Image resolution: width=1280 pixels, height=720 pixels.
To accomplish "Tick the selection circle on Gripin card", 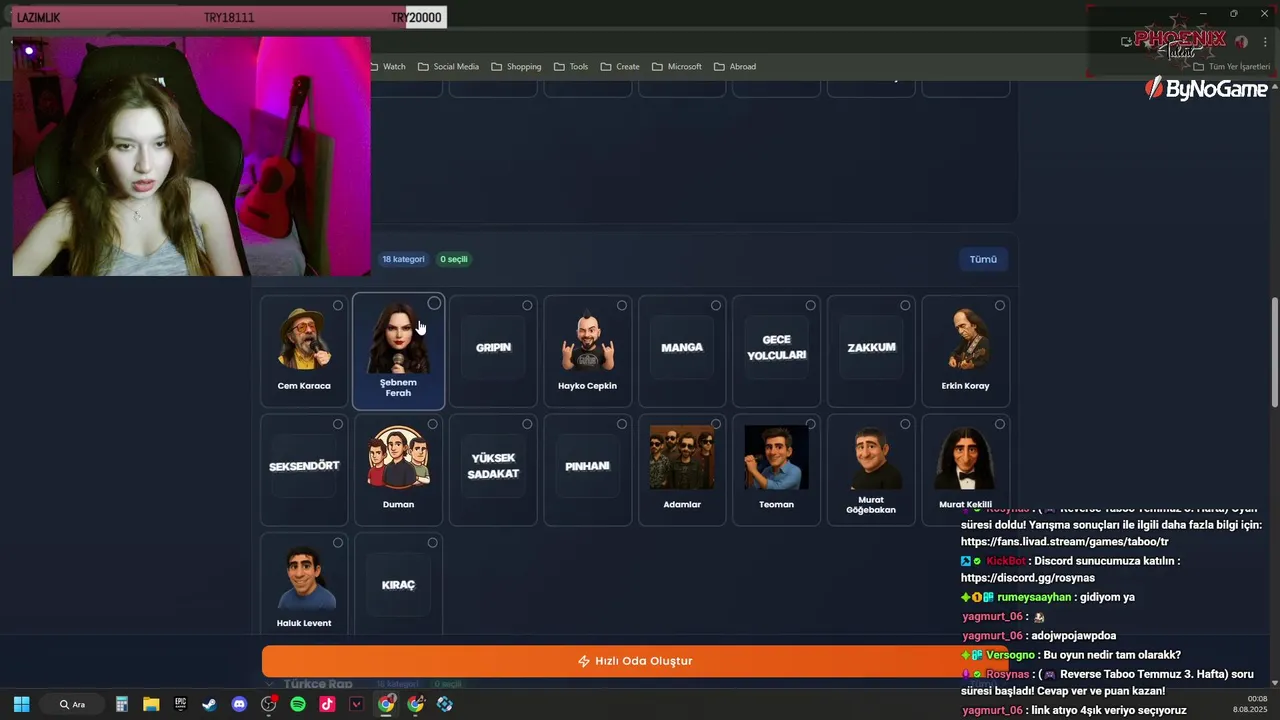I will (x=527, y=305).
